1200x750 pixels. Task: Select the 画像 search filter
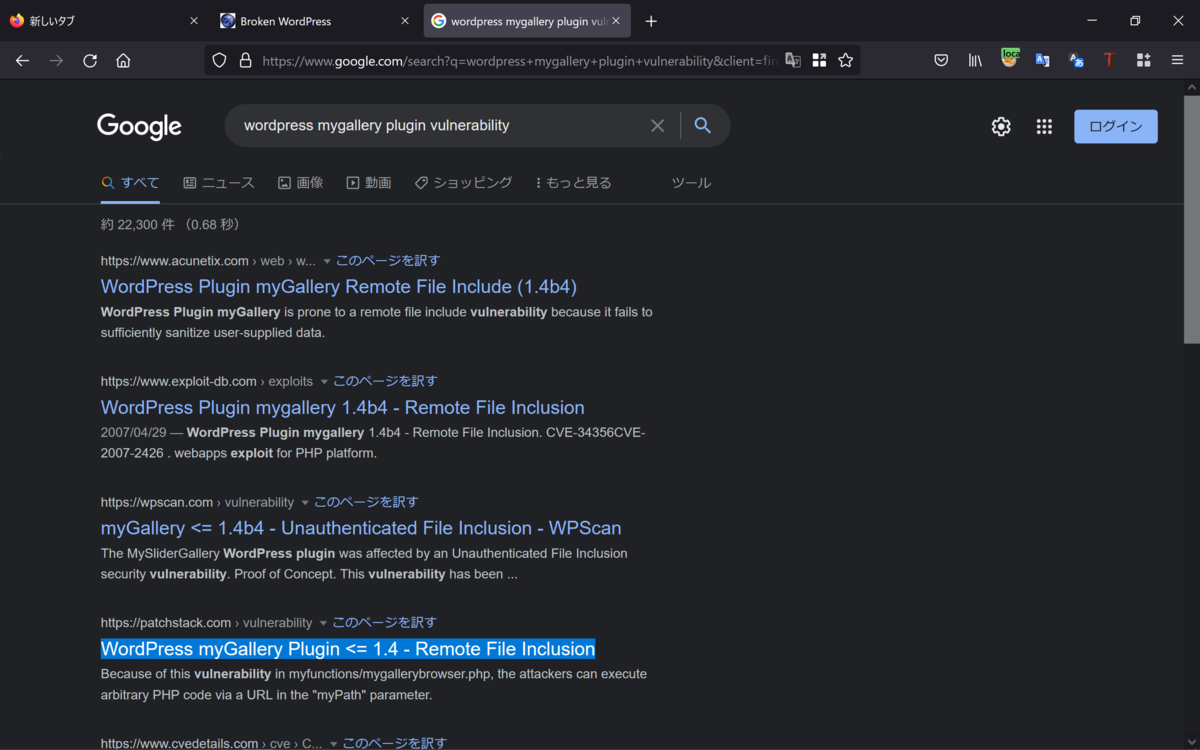[x=300, y=183]
